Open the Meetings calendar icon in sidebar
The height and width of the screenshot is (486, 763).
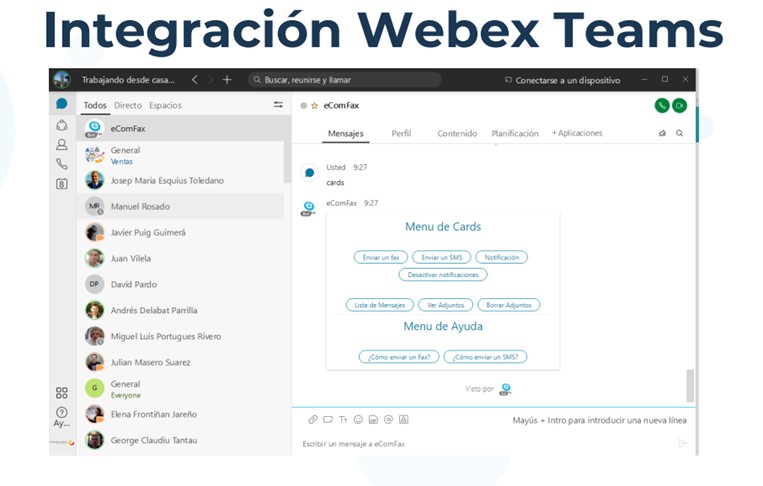click(62, 184)
